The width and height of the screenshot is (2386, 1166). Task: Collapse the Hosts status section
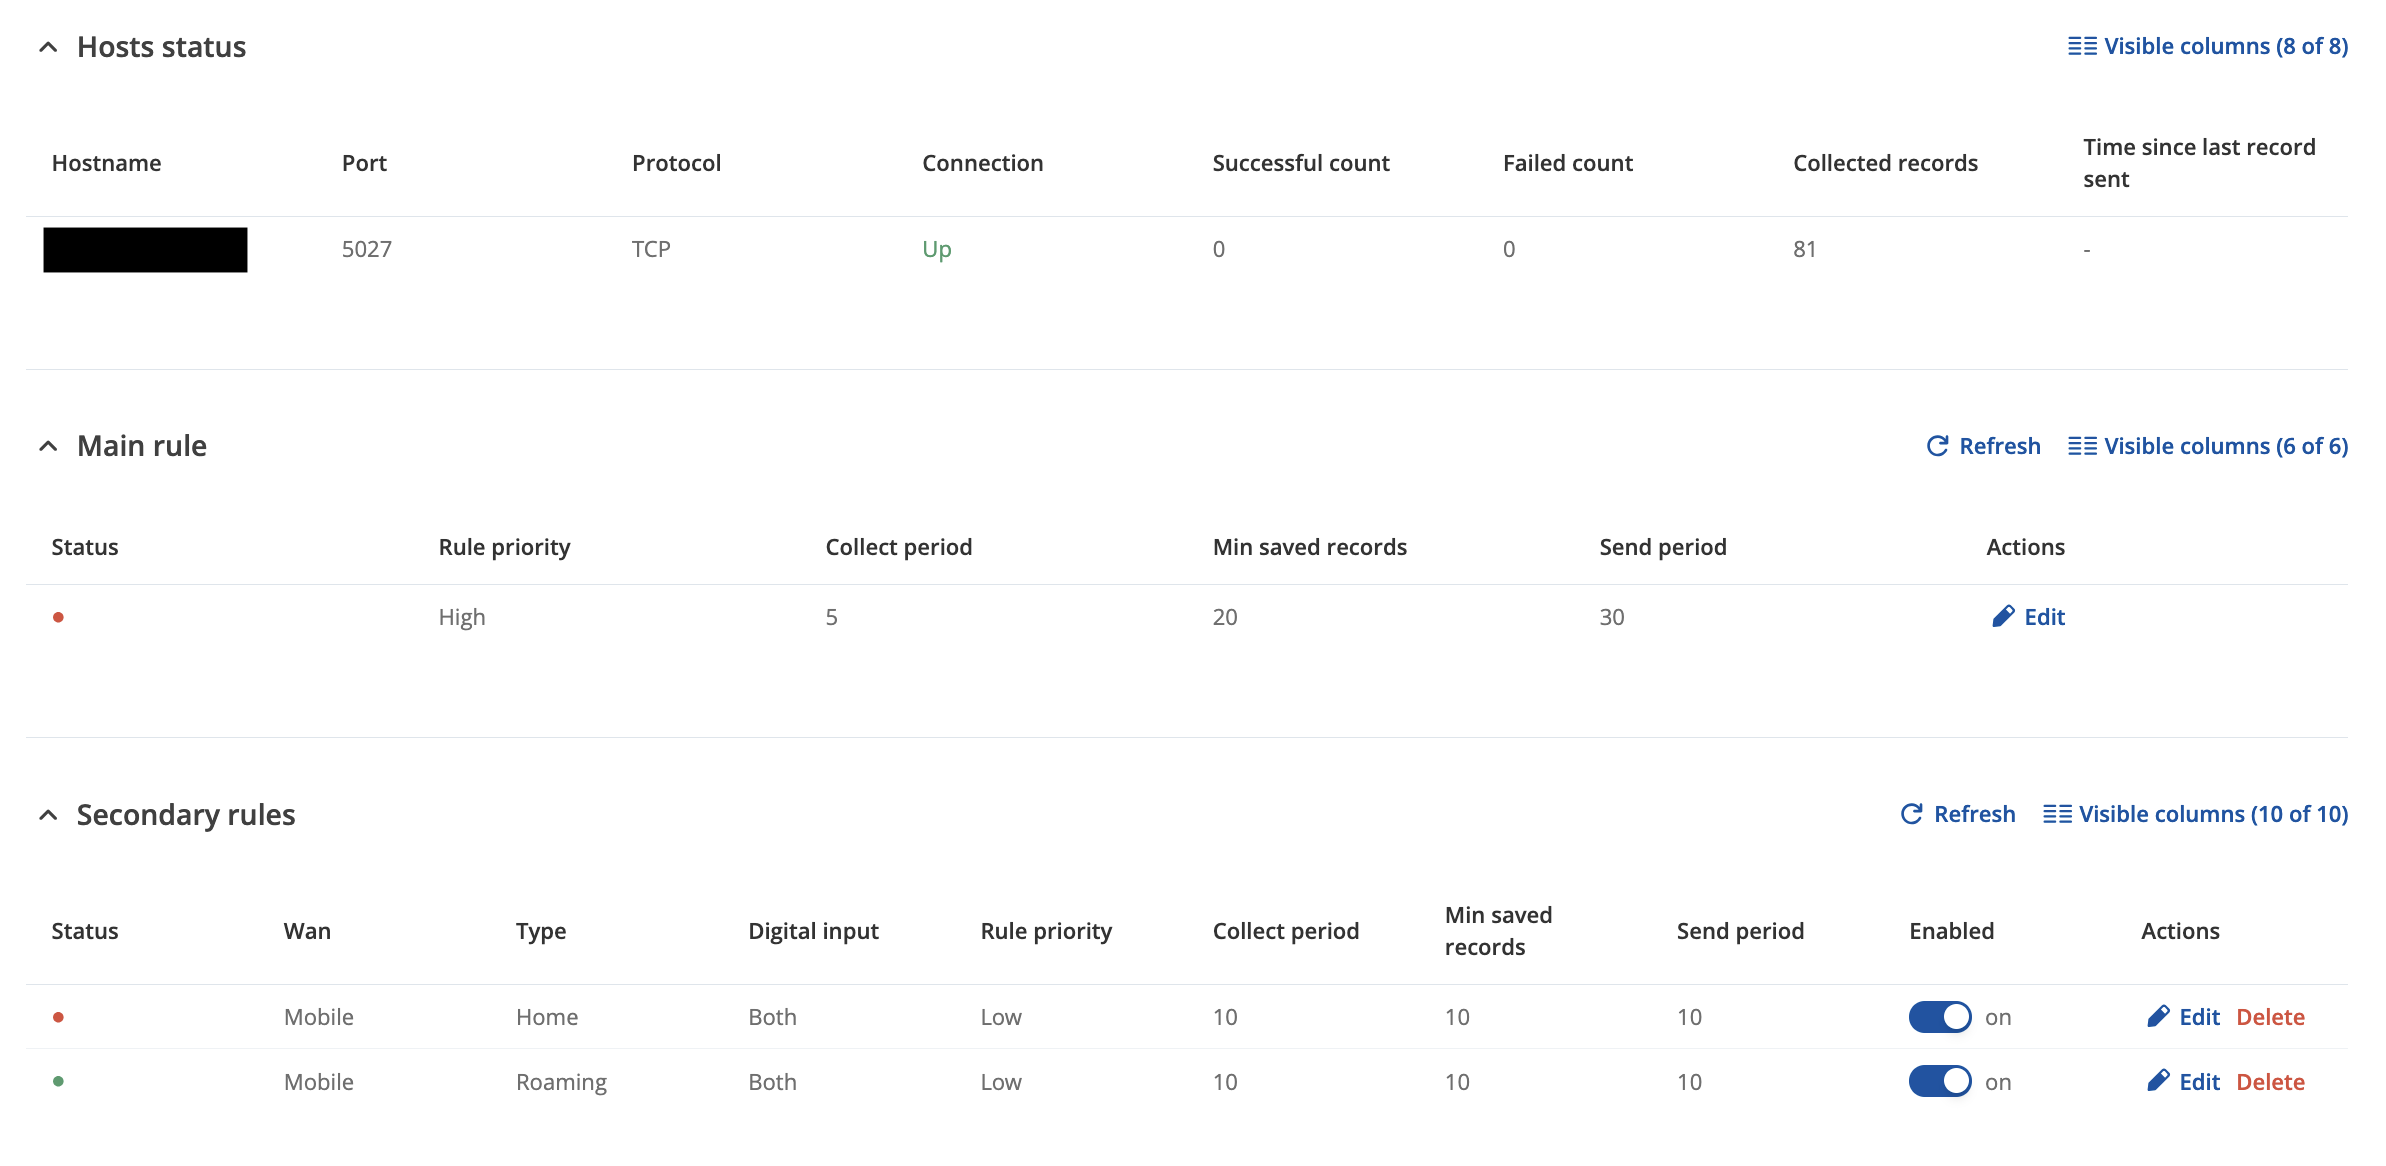coord(48,47)
